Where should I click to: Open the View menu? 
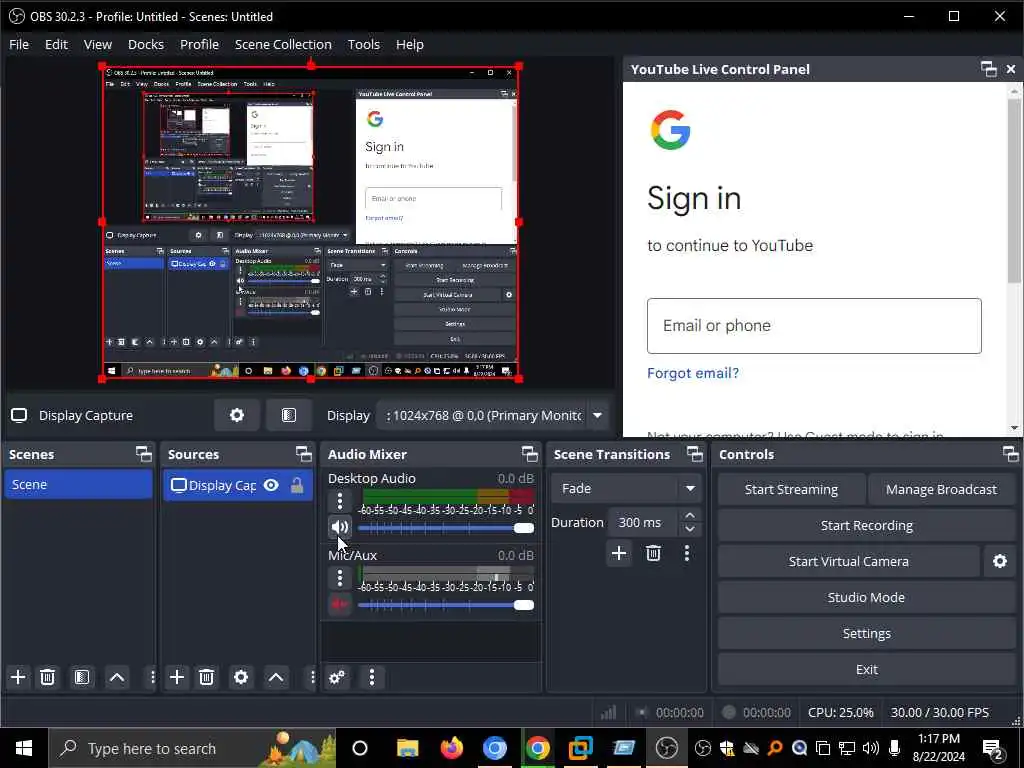(x=98, y=44)
